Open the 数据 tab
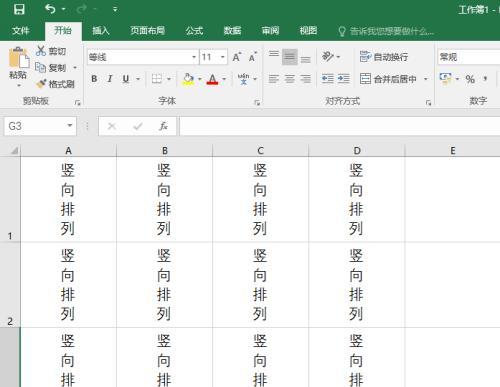The height and width of the screenshot is (387, 500). [232, 31]
